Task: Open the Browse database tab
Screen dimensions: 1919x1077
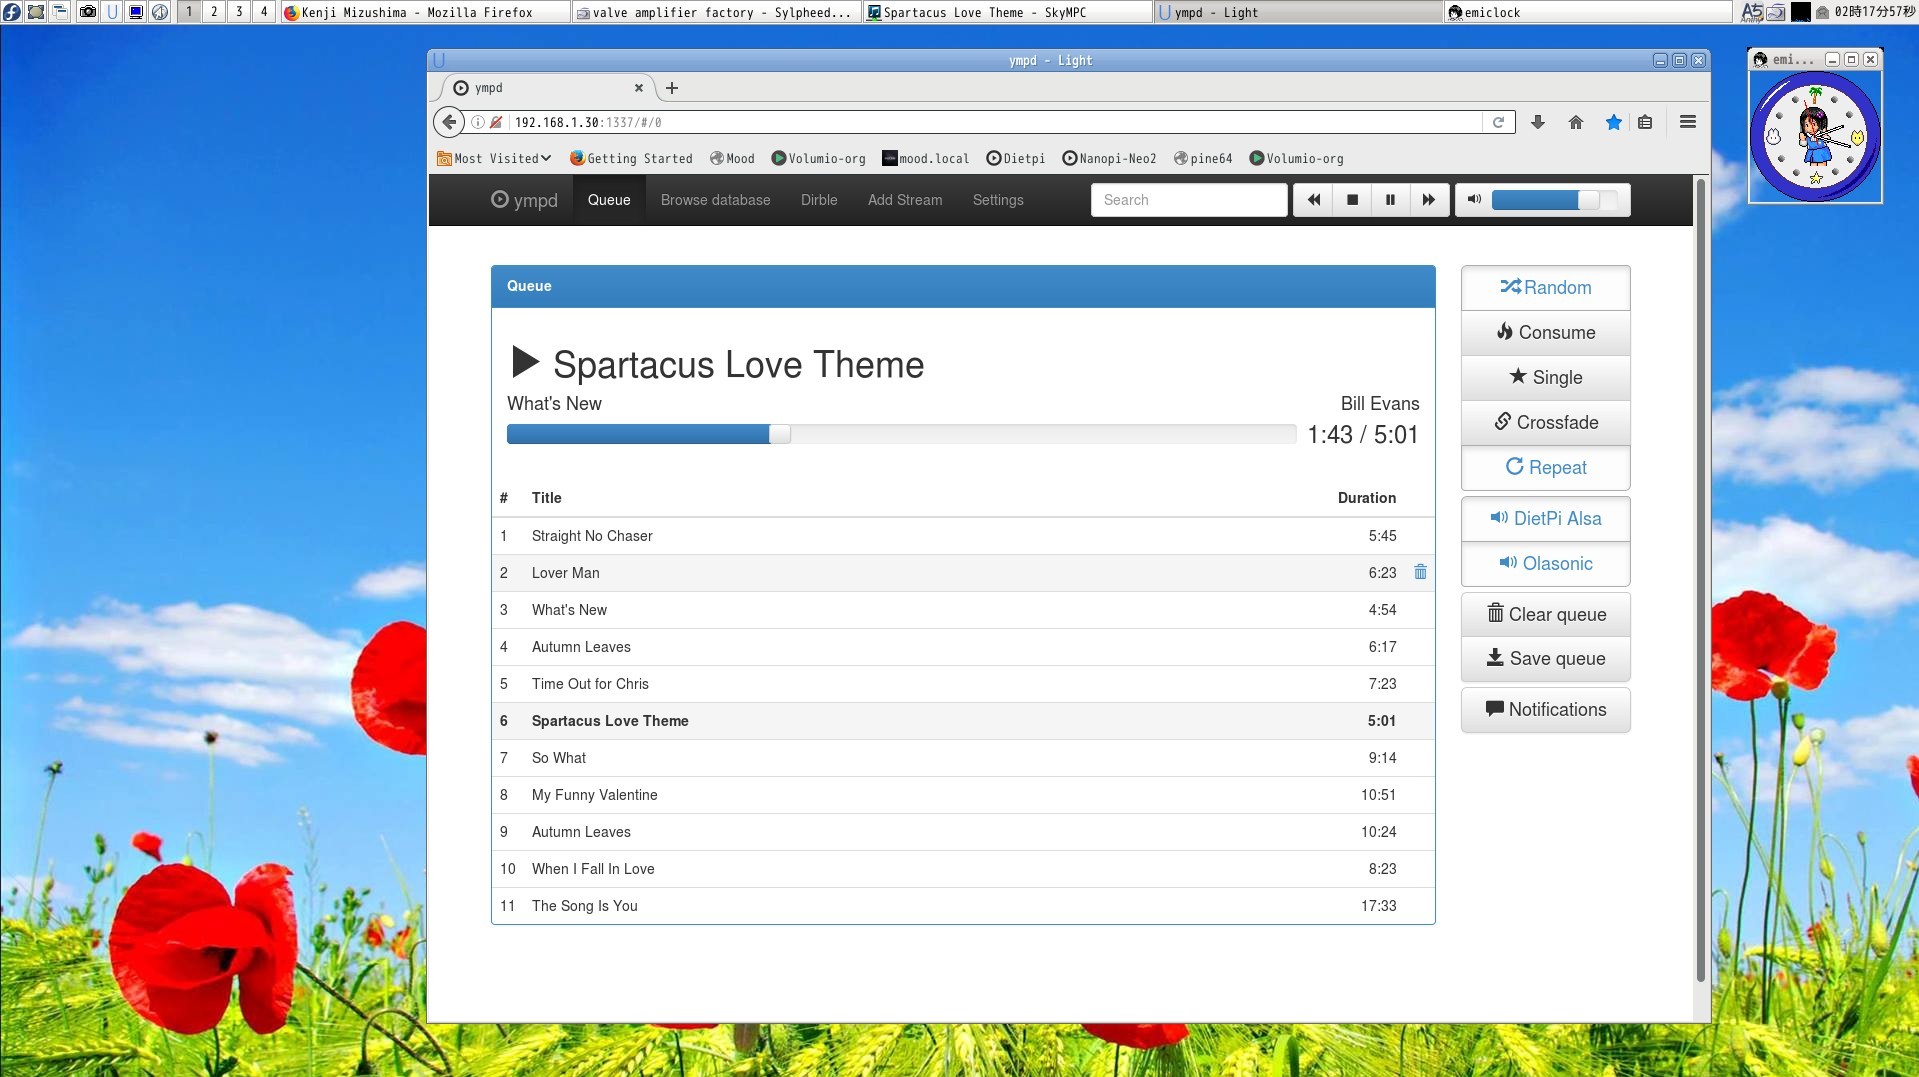Action: coord(715,200)
